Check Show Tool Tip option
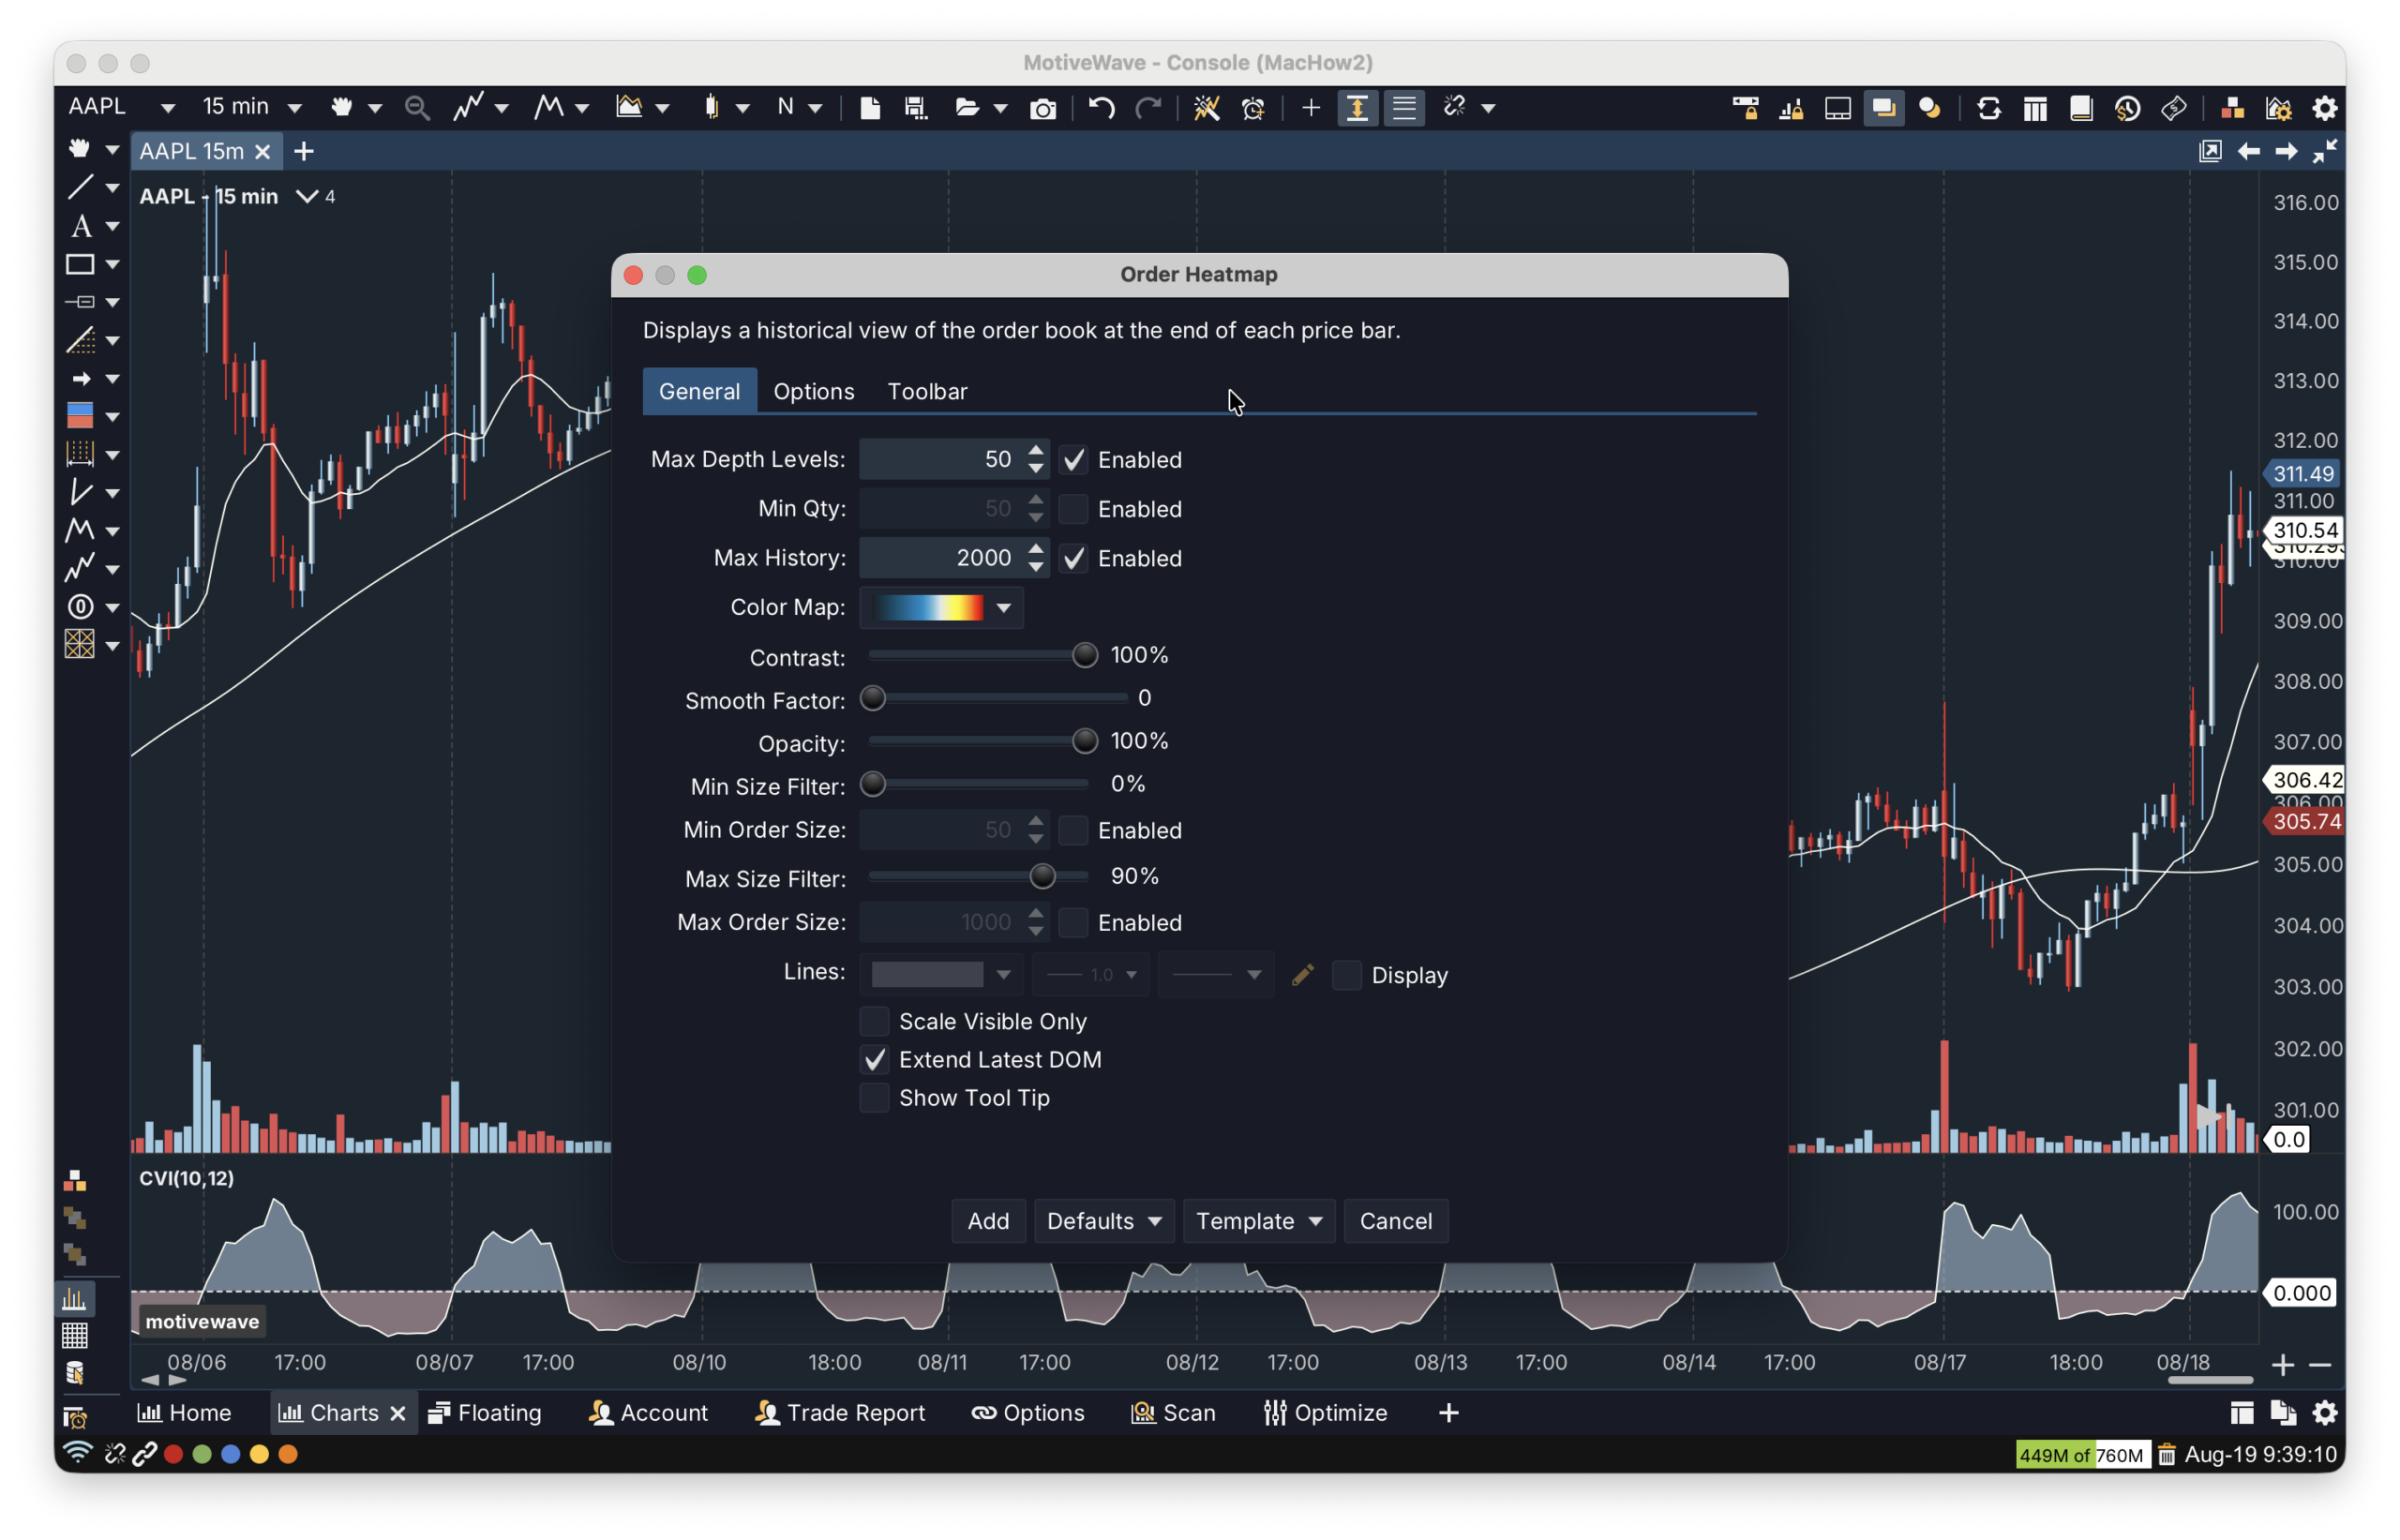Viewport: 2400px width, 1540px height. point(874,1098)
